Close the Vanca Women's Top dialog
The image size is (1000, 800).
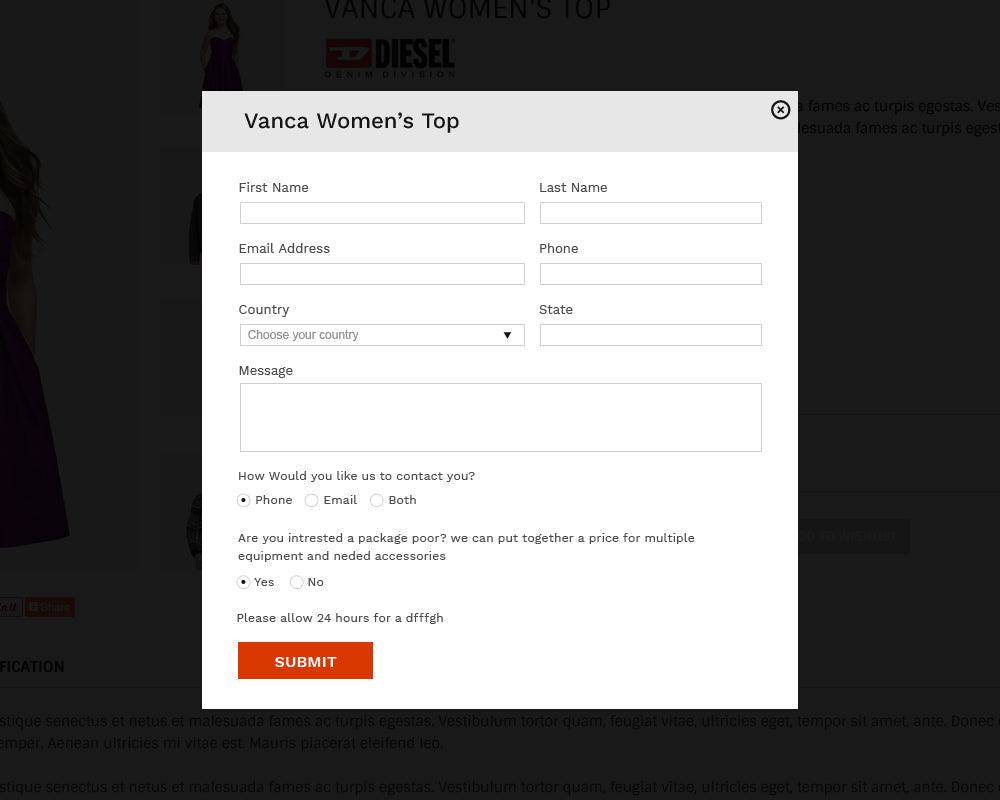pos(780,110)
